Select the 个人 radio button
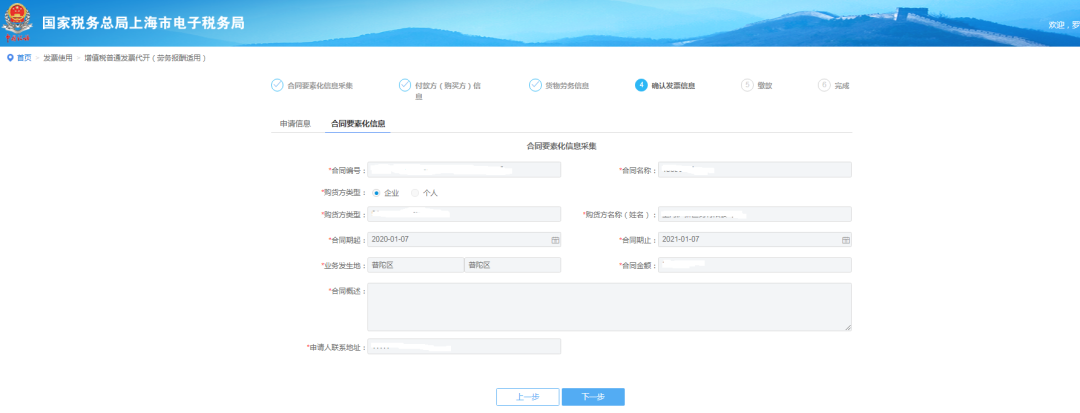Screen dimensions: 1080x413 click(415, 192)
